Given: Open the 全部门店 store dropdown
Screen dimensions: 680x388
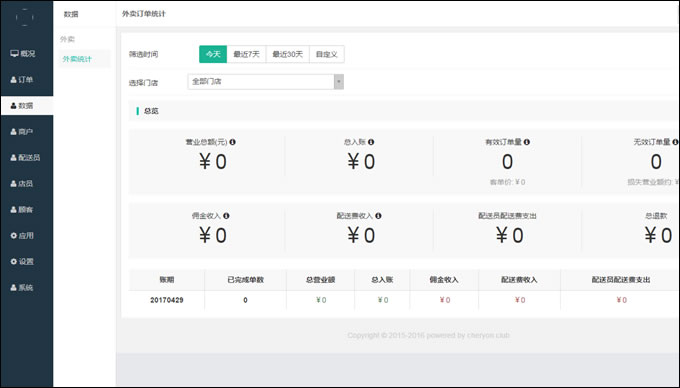Looking at the screenshot, I should click(265, 82).
